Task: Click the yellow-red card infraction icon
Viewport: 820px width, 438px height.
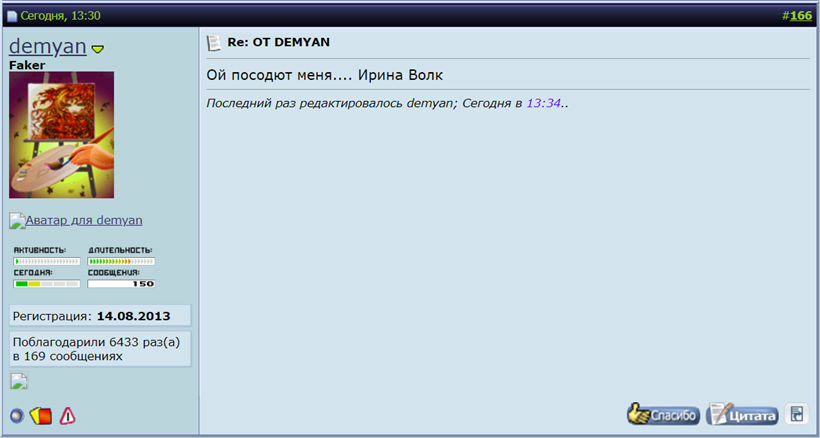Action: coord(41,415)
